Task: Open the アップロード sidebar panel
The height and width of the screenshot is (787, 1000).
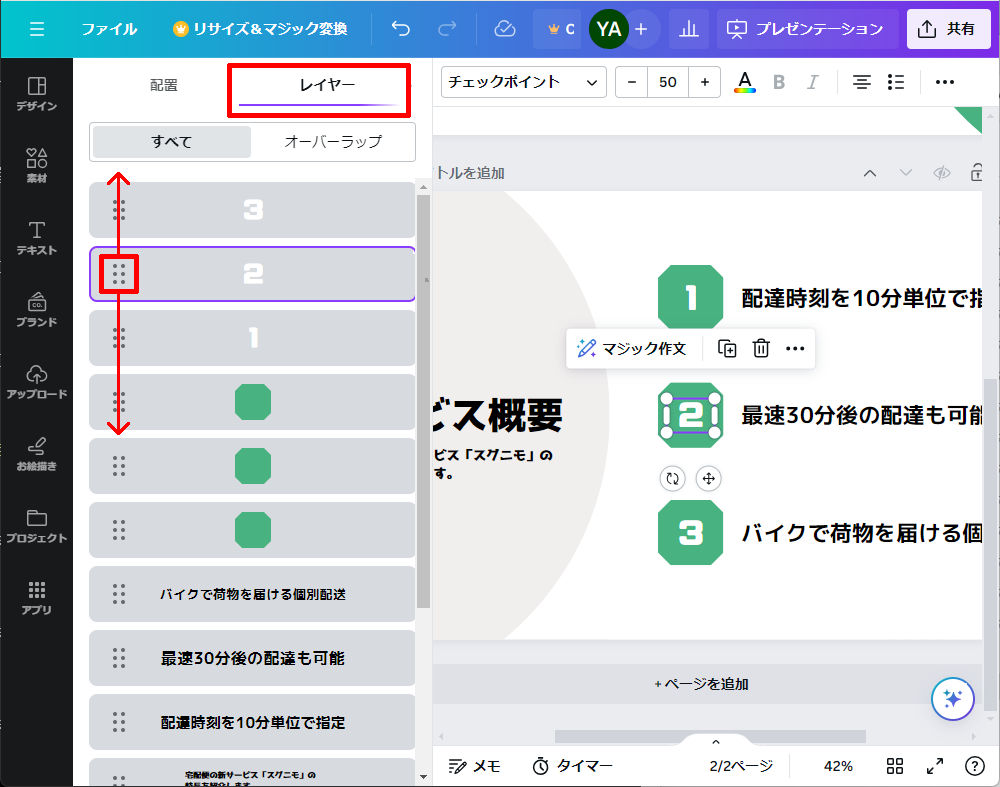Action: point(37,382)
